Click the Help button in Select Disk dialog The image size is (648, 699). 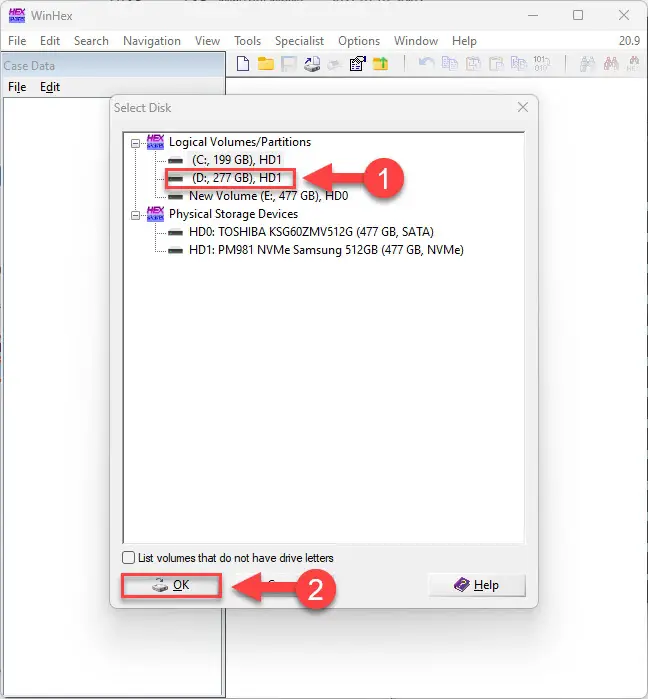[x=477, y=585]
